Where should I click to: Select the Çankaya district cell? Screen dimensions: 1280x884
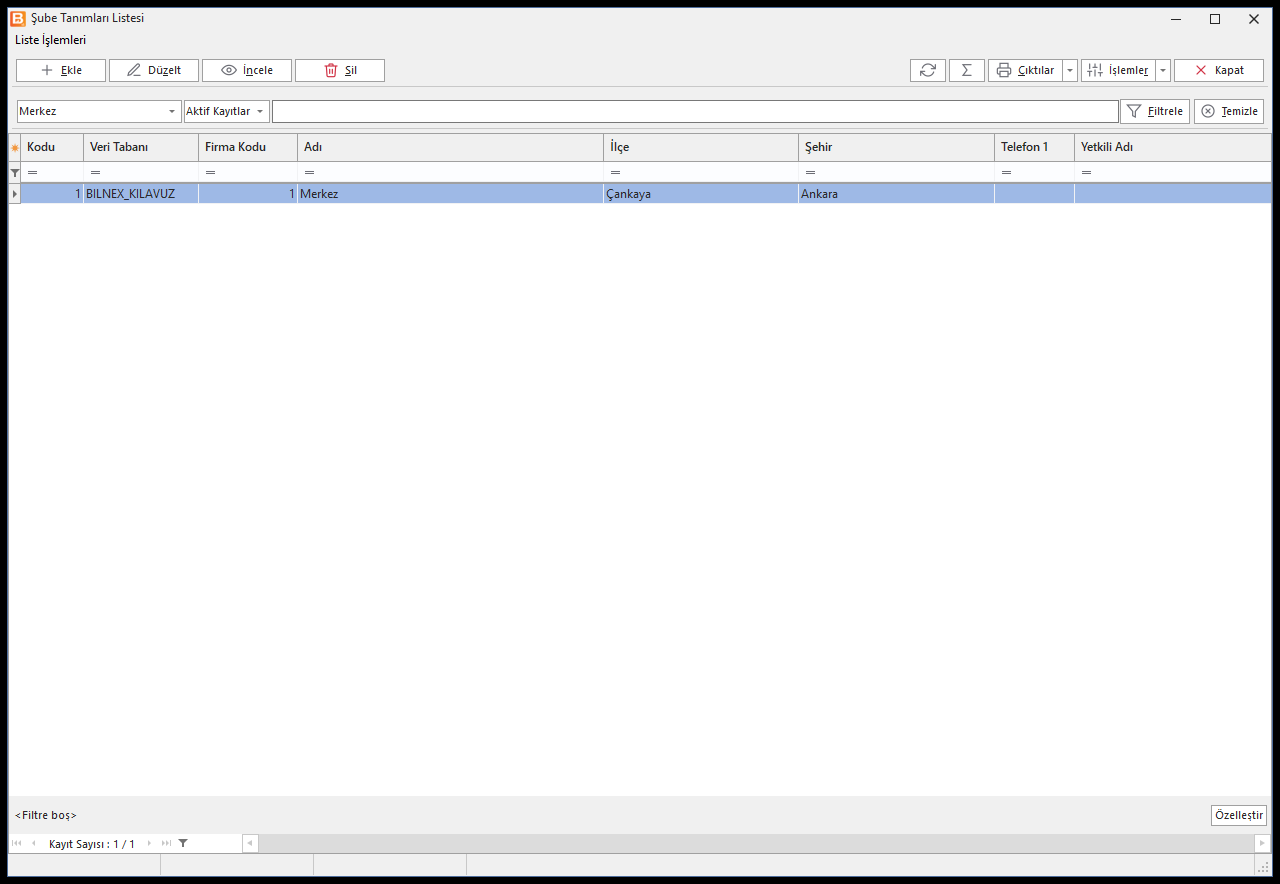point(701,194)
